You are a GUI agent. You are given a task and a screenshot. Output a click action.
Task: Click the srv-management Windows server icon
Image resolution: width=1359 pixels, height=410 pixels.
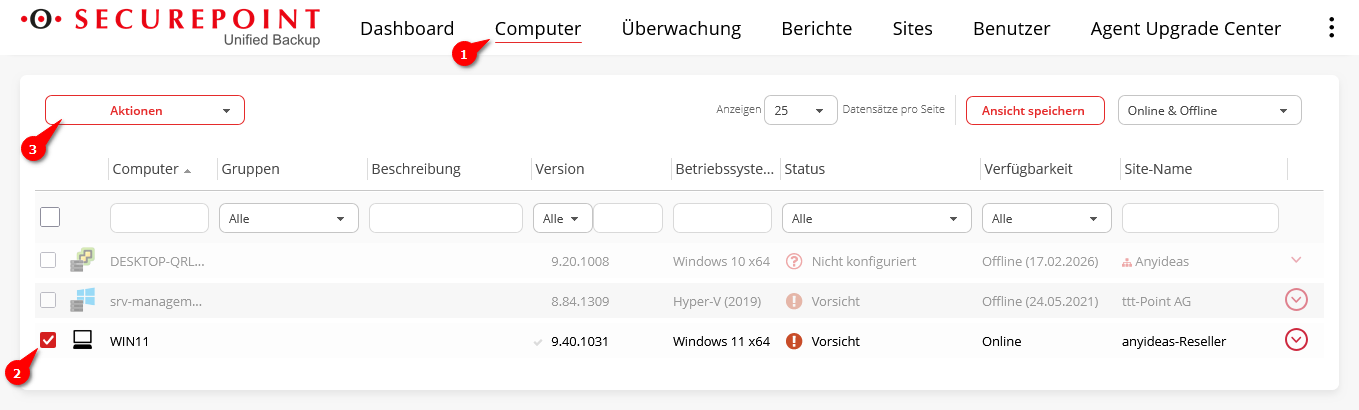click(x=82, y=300)
